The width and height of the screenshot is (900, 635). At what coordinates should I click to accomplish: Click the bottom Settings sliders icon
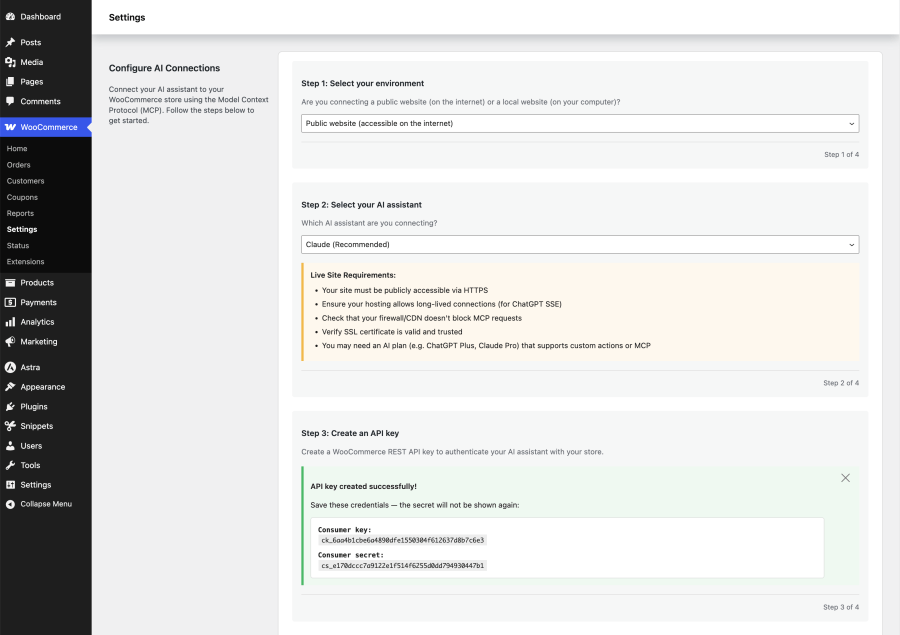click(x=10, y=485)
